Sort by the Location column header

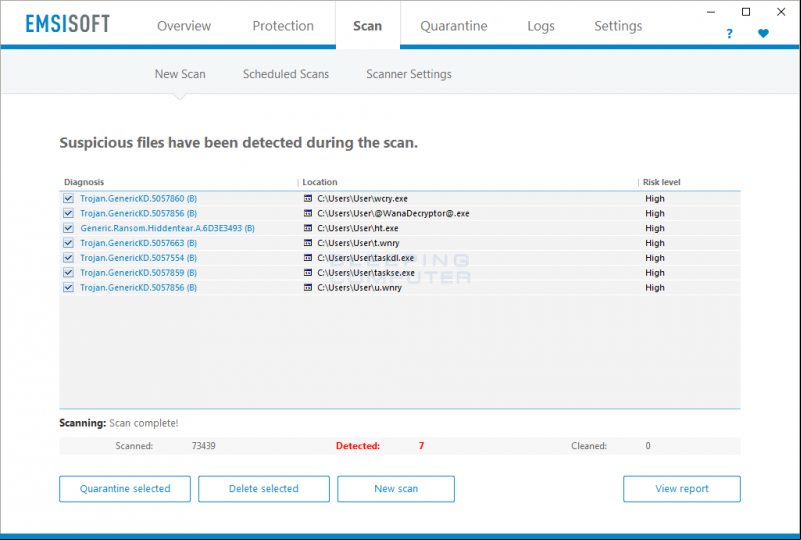pyautogui.click(x=320, y=182)
